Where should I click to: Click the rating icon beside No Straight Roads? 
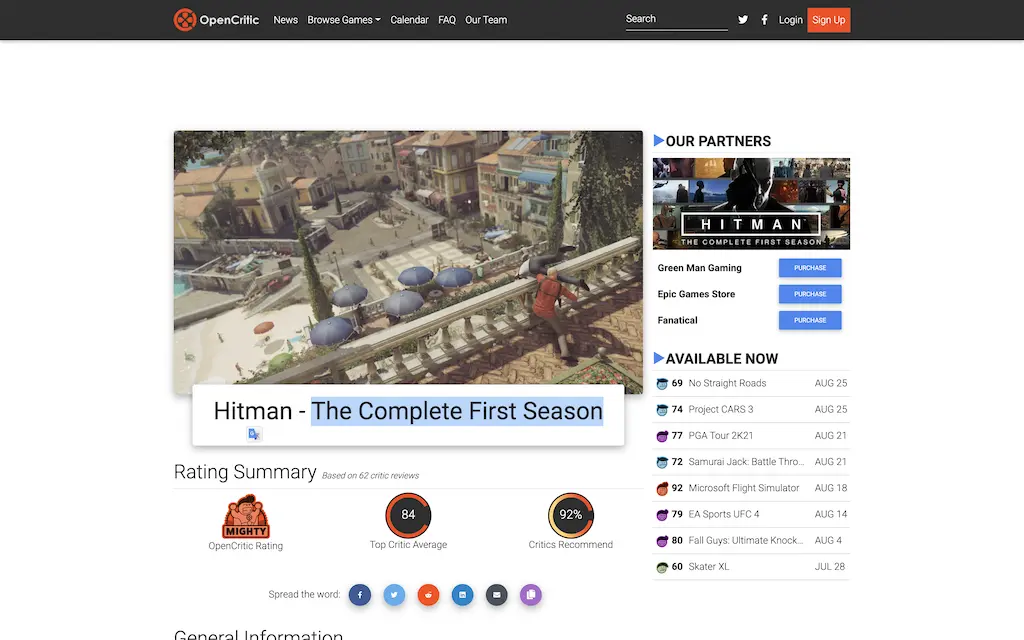pos(662,384)
